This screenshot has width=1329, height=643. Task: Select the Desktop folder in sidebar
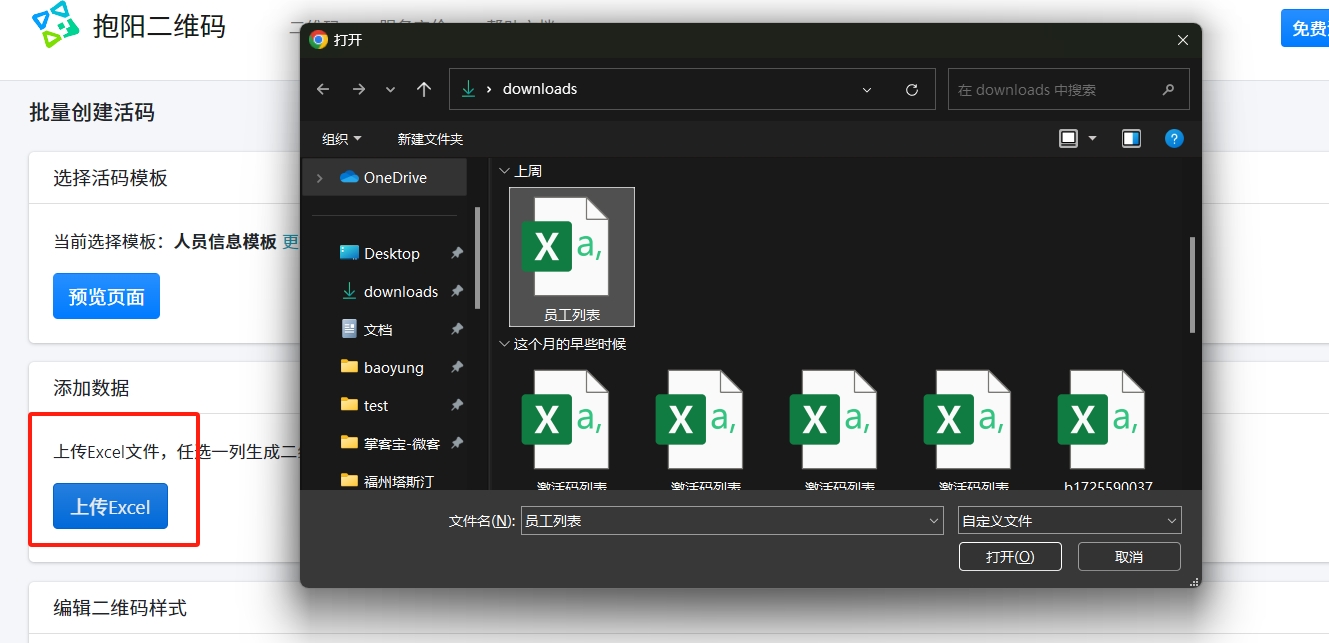coord(391,254)
